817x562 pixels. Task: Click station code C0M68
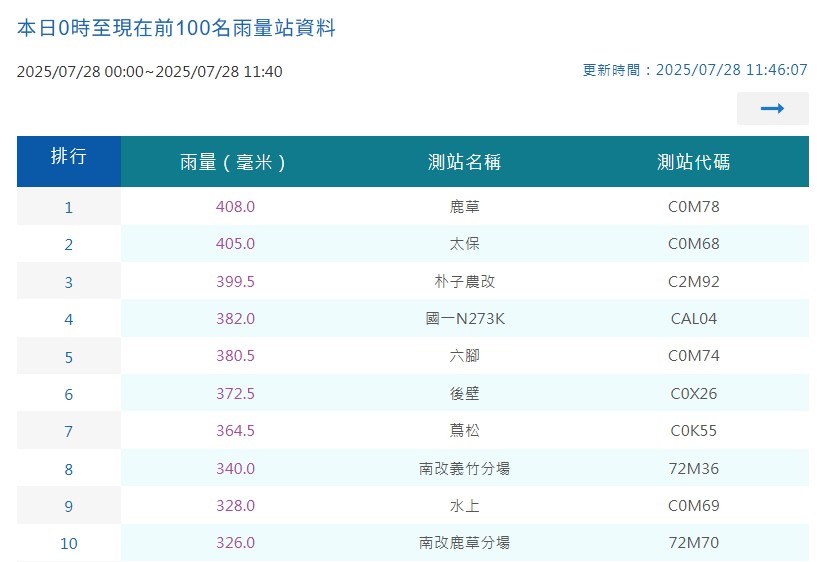pyautogui.click(x=693, y=244)
